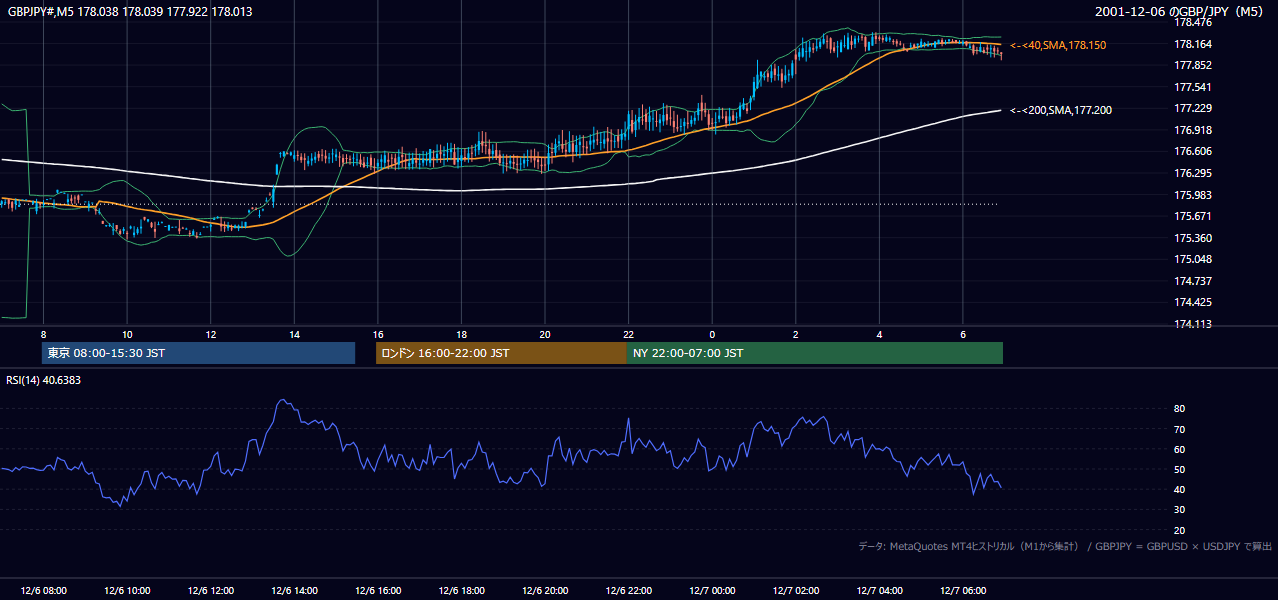Click the 176.918 price axis value

(1194, 131)
